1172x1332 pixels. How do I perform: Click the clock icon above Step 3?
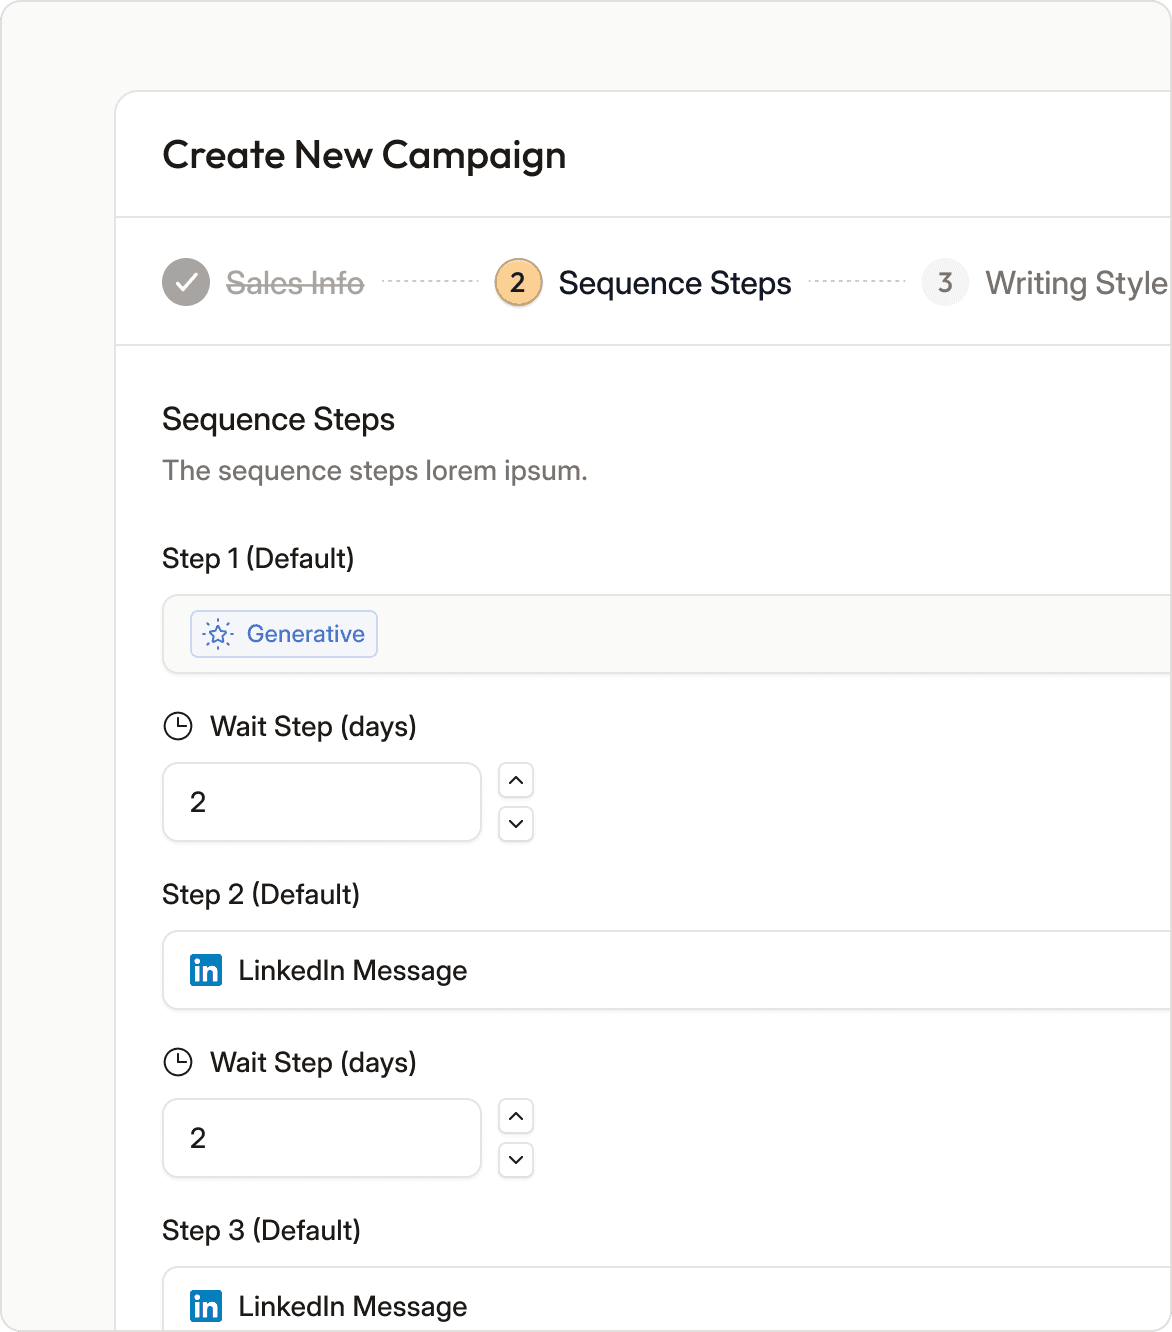click(178, 1062)
